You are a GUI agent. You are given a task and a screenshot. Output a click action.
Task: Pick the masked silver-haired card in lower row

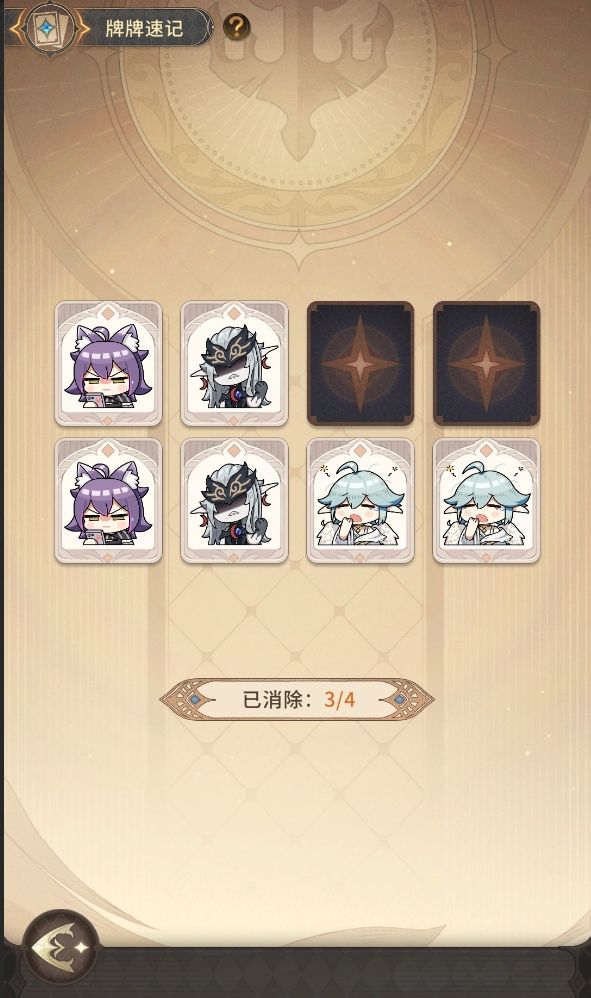tap(234, 500)
